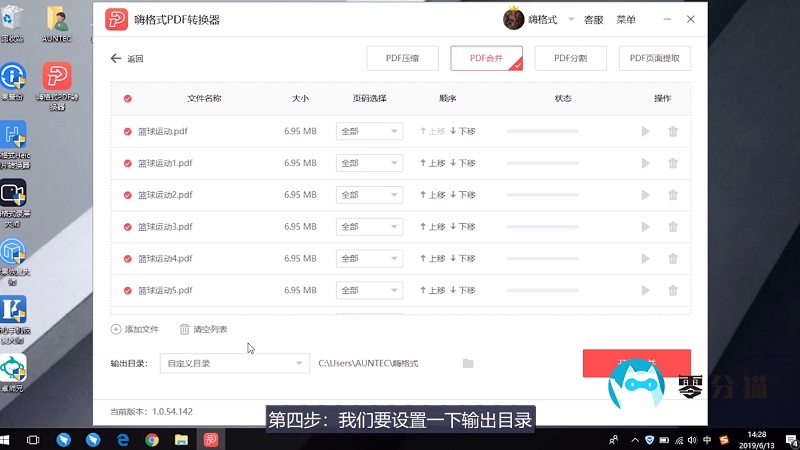This screenshot has width=800, height=450.
Task: Toggle the checkbox for 篮球运动5.pdf
Action: (127, 291)
